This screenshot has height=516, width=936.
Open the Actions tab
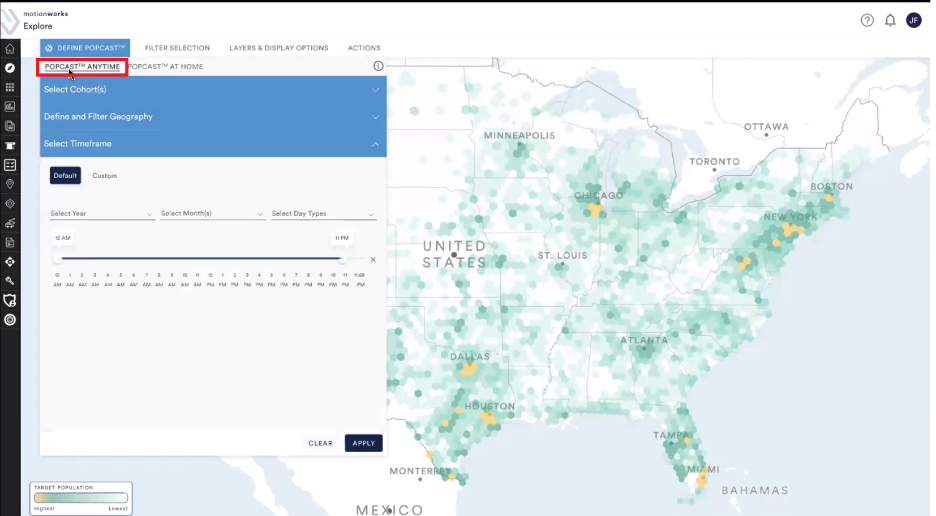364,48
